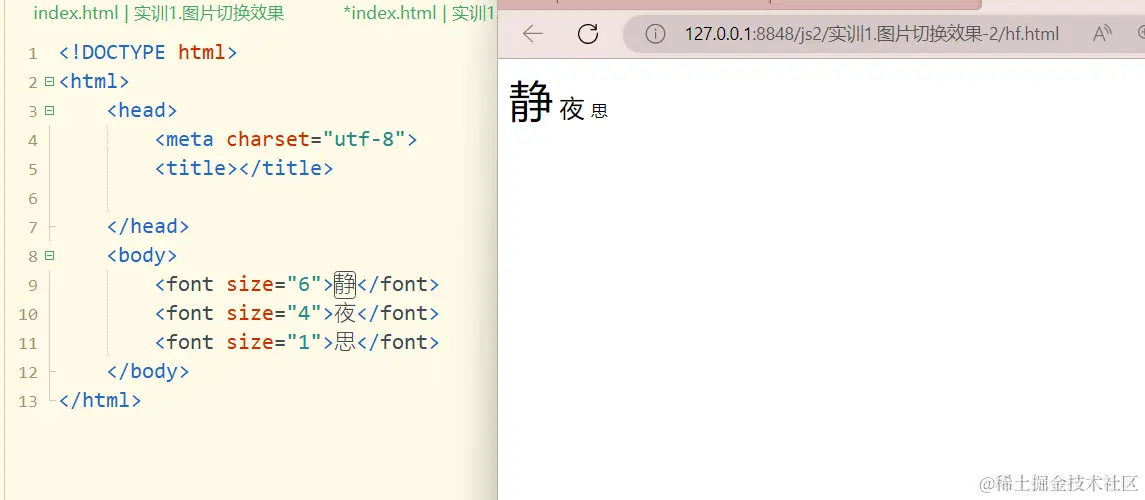1145x500 pixels.
Task: Click line number 6 in editor gutter
Action: coord(32,199)
